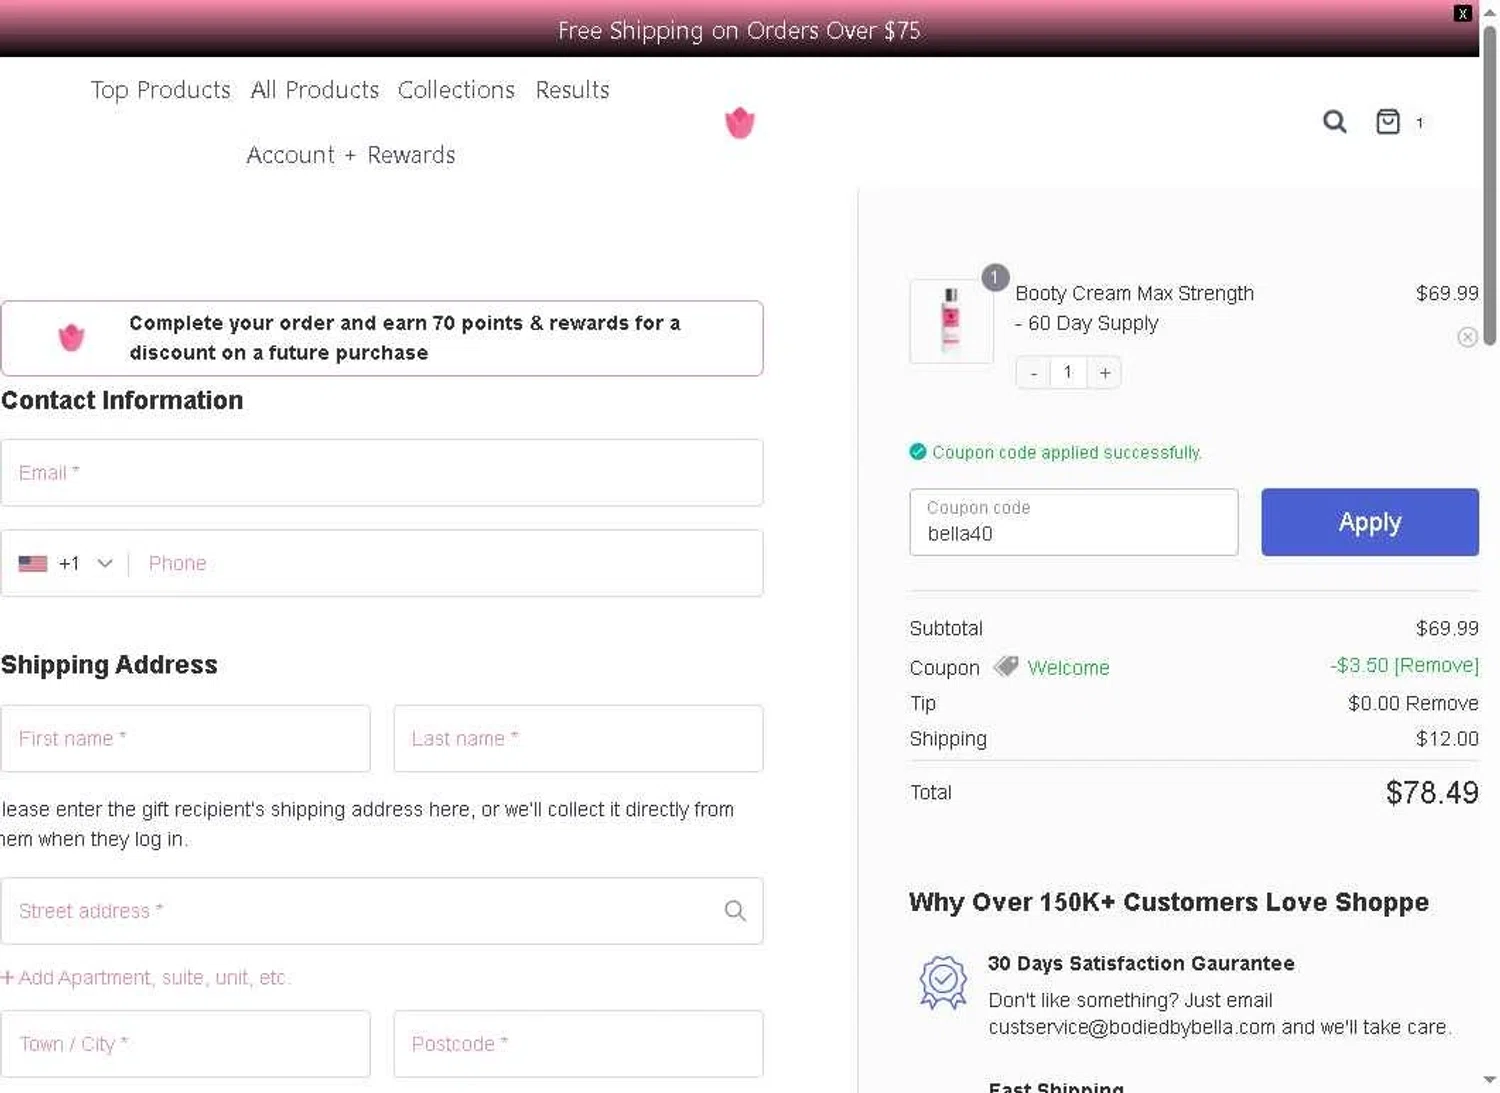Click the street address search icon
The image size is (1500, 1093).
pyautogui.click(x=735, y=911)
